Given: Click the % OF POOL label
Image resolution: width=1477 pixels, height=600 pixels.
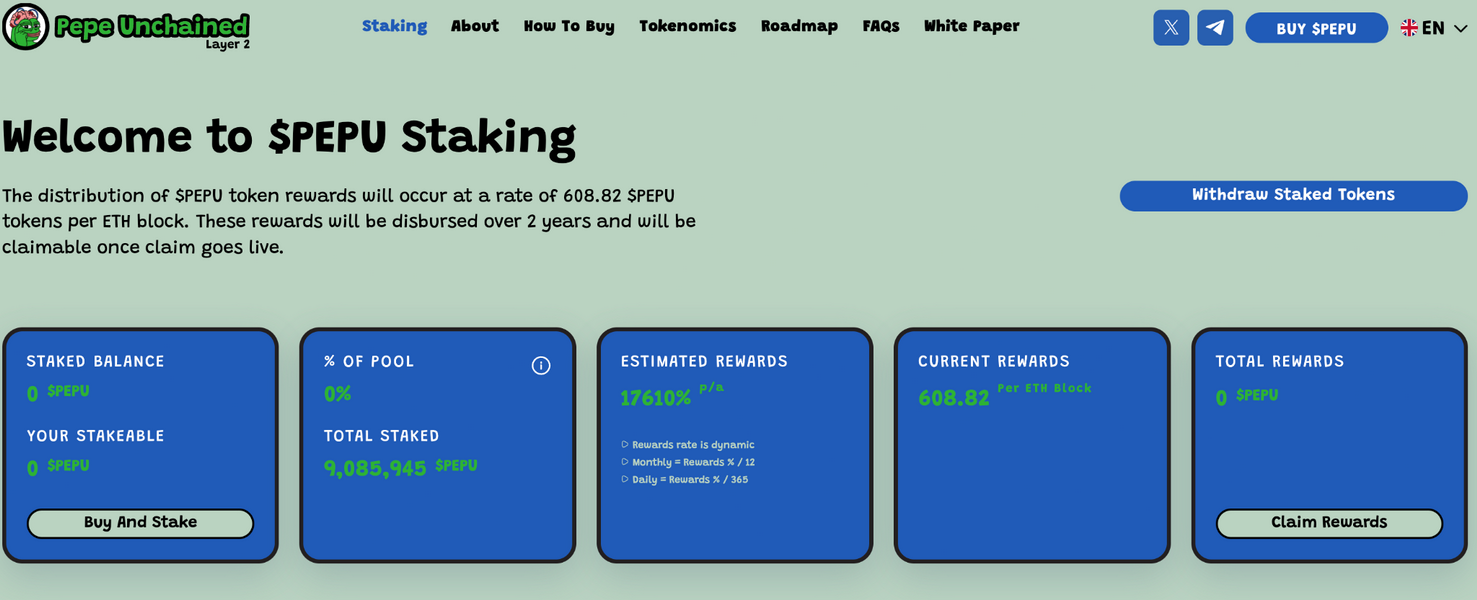Looking at the screenshot, I should pos(369,361).
